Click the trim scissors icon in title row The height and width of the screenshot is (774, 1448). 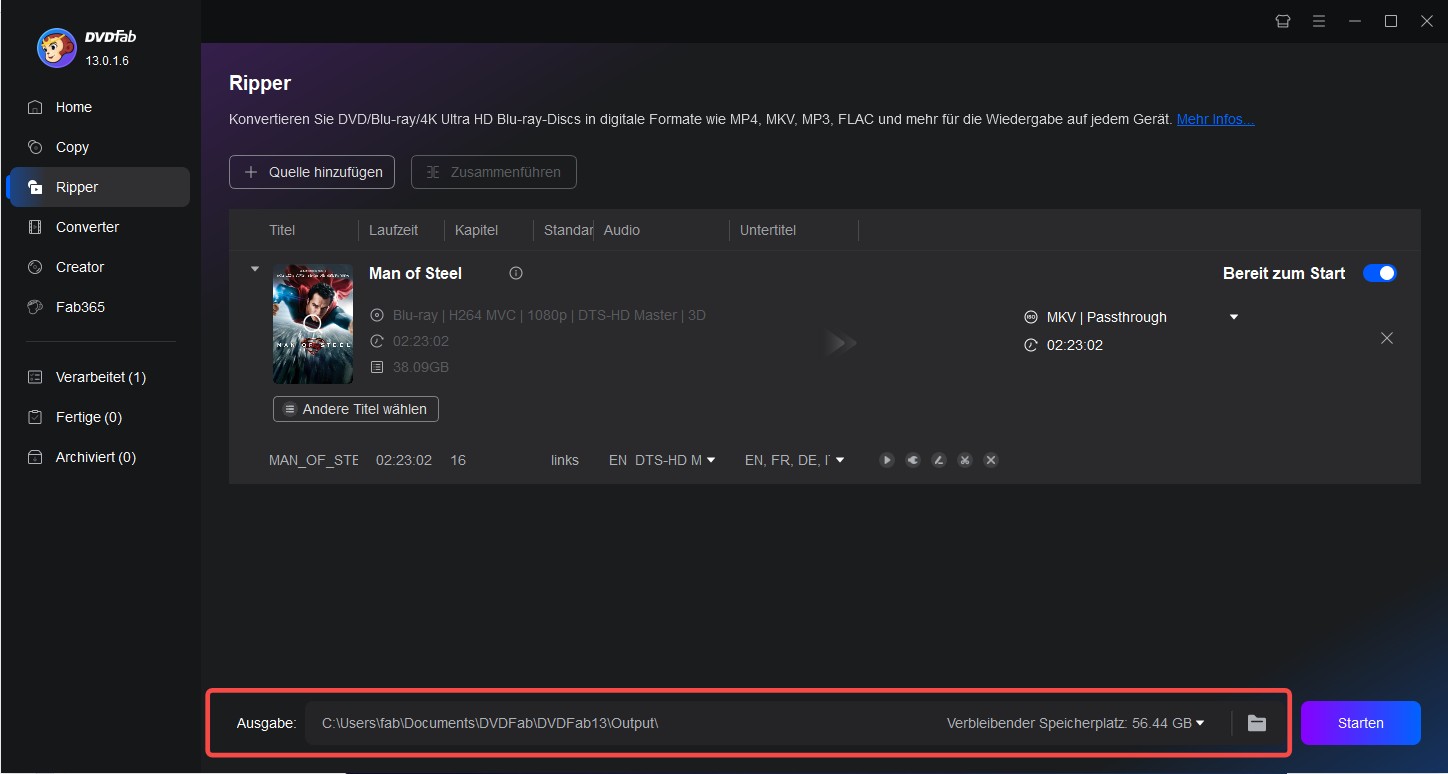tap(965, 460)
